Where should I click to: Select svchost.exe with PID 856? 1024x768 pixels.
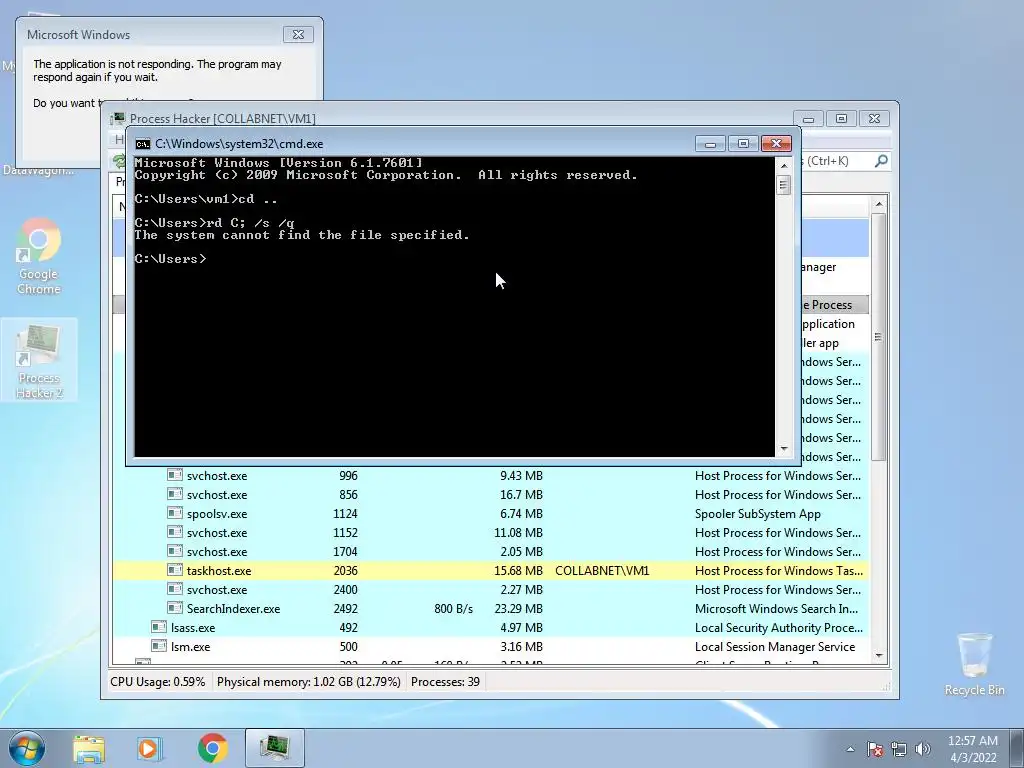pyautogui.click(x=491, y=494)
